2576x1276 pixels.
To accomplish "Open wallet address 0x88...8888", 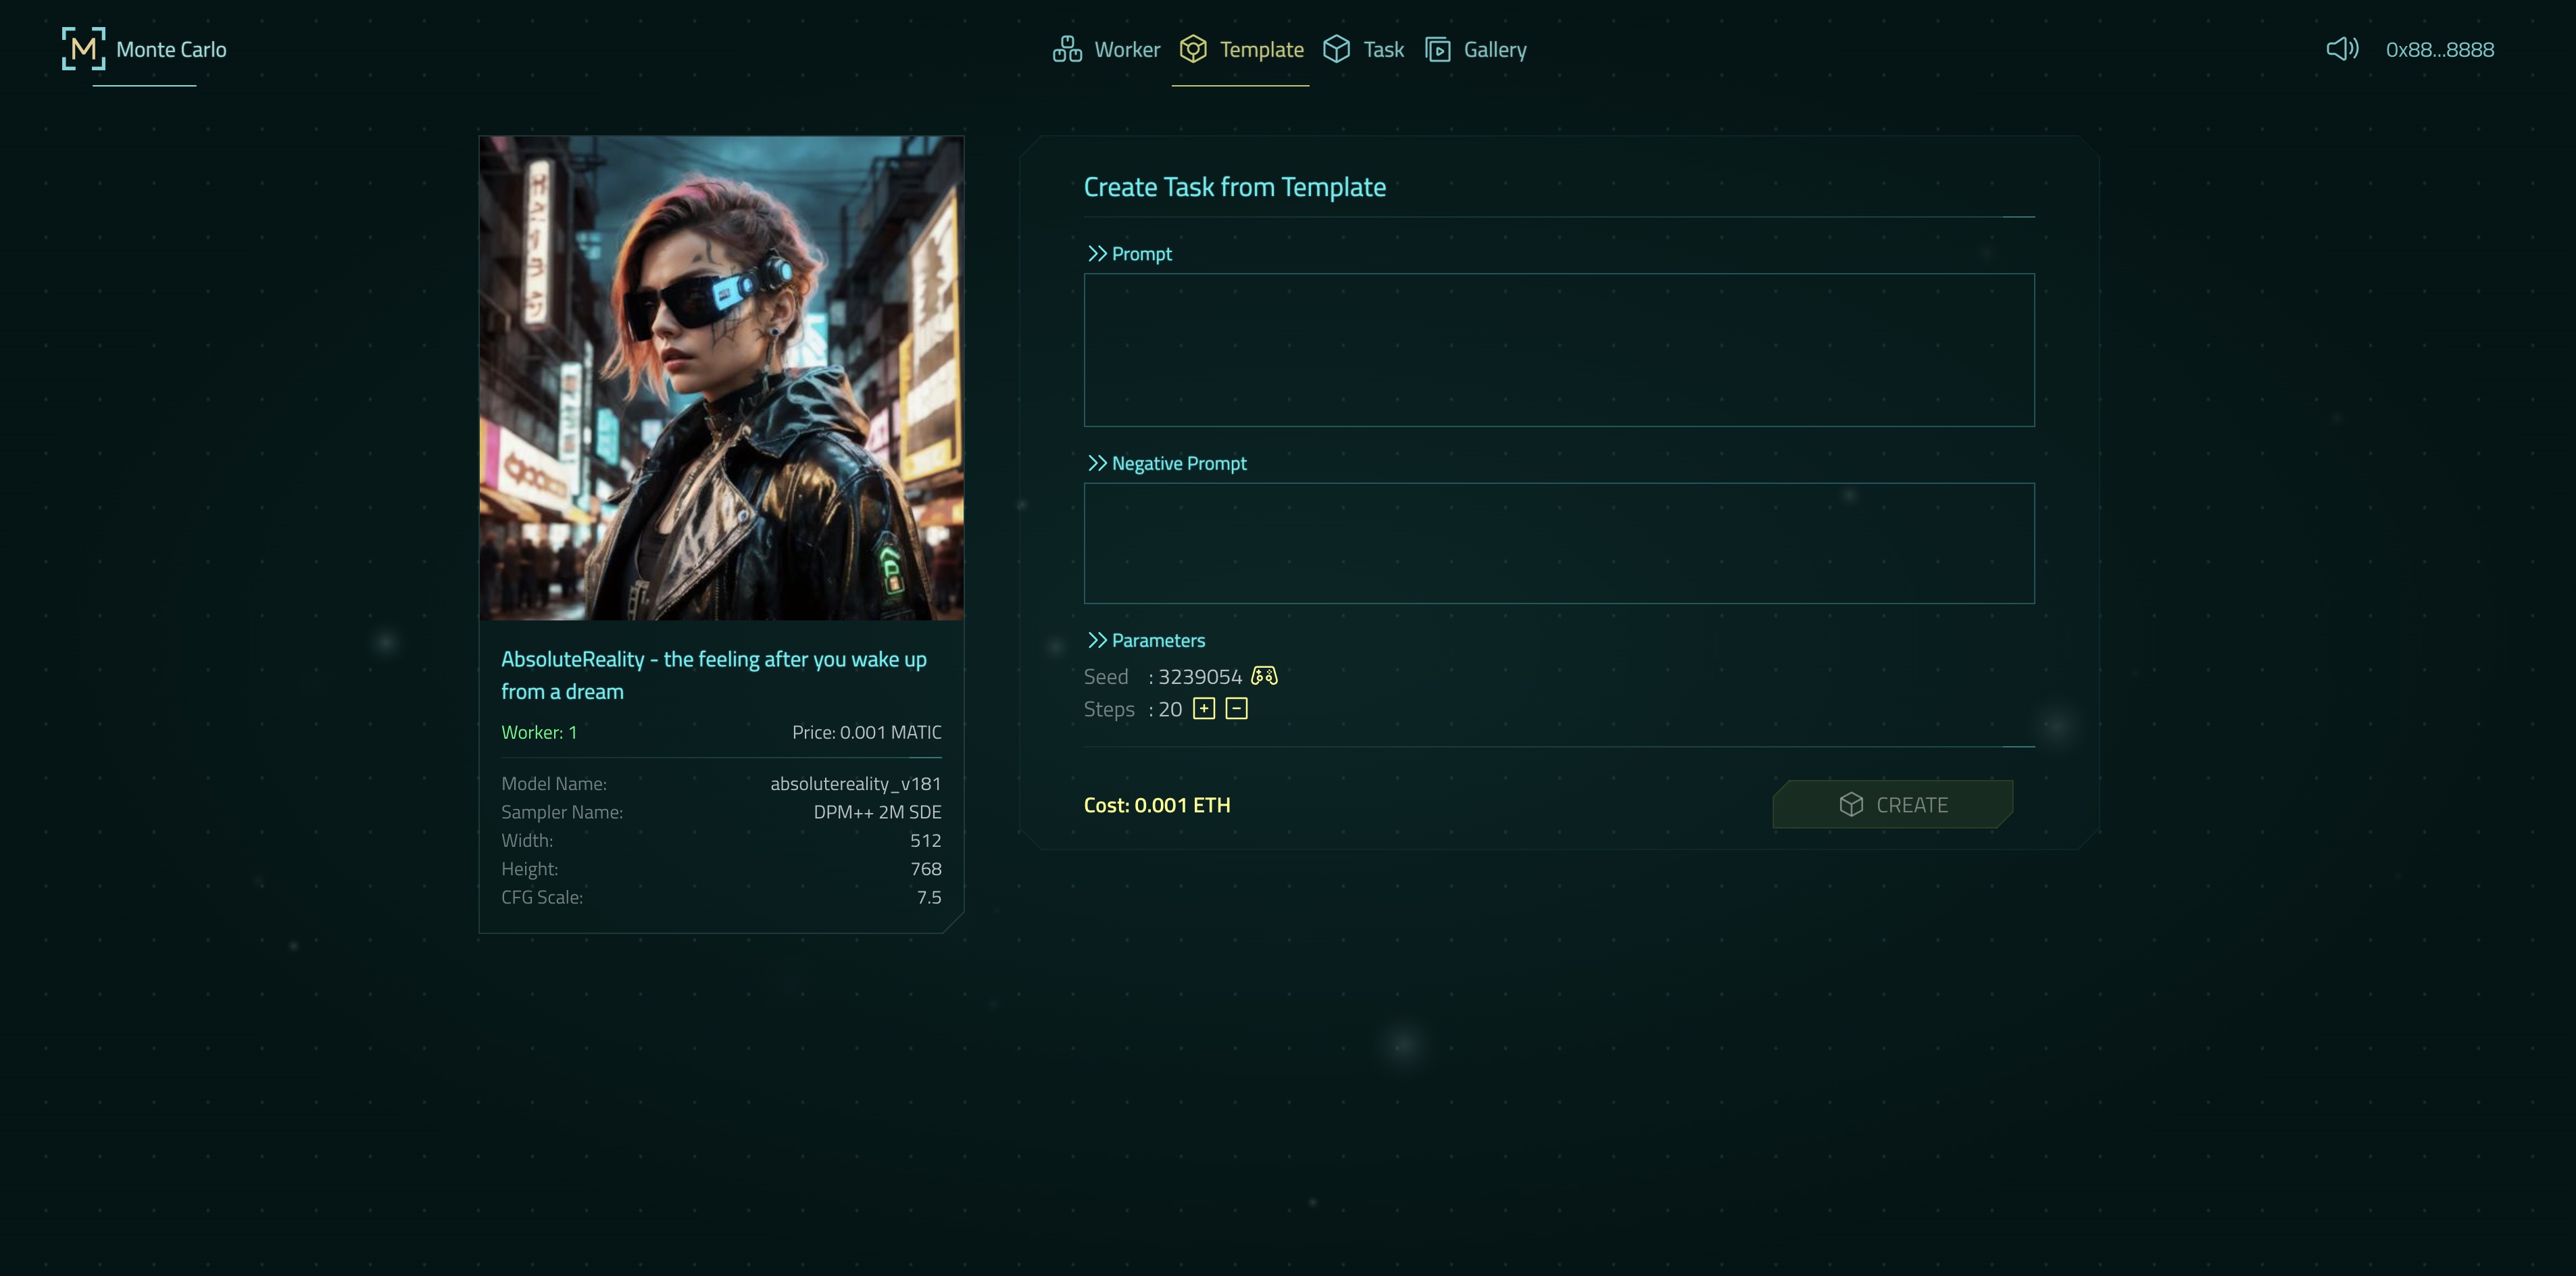I will click(x=2439, y=49).
